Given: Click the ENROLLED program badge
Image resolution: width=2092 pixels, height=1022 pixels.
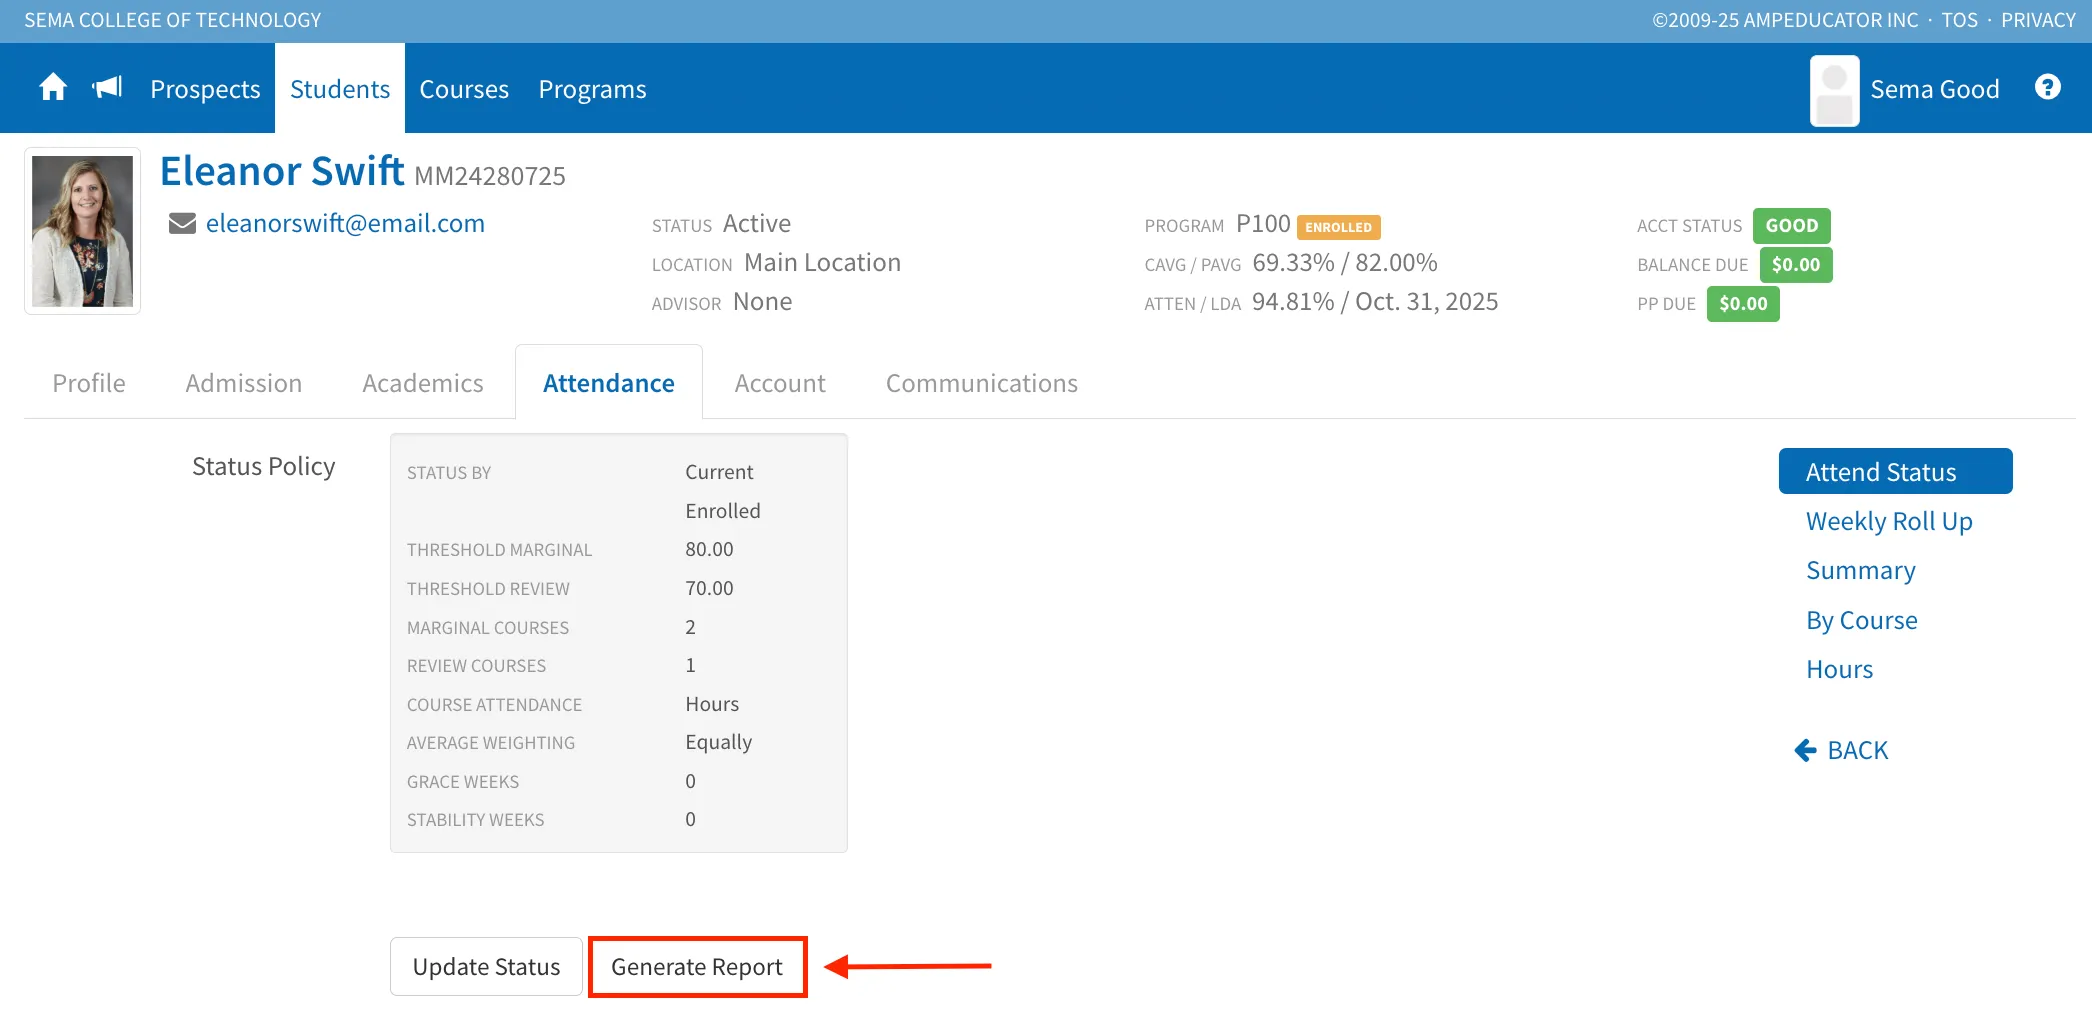Looking at the screenshot, I should (x=1338, y=227).
